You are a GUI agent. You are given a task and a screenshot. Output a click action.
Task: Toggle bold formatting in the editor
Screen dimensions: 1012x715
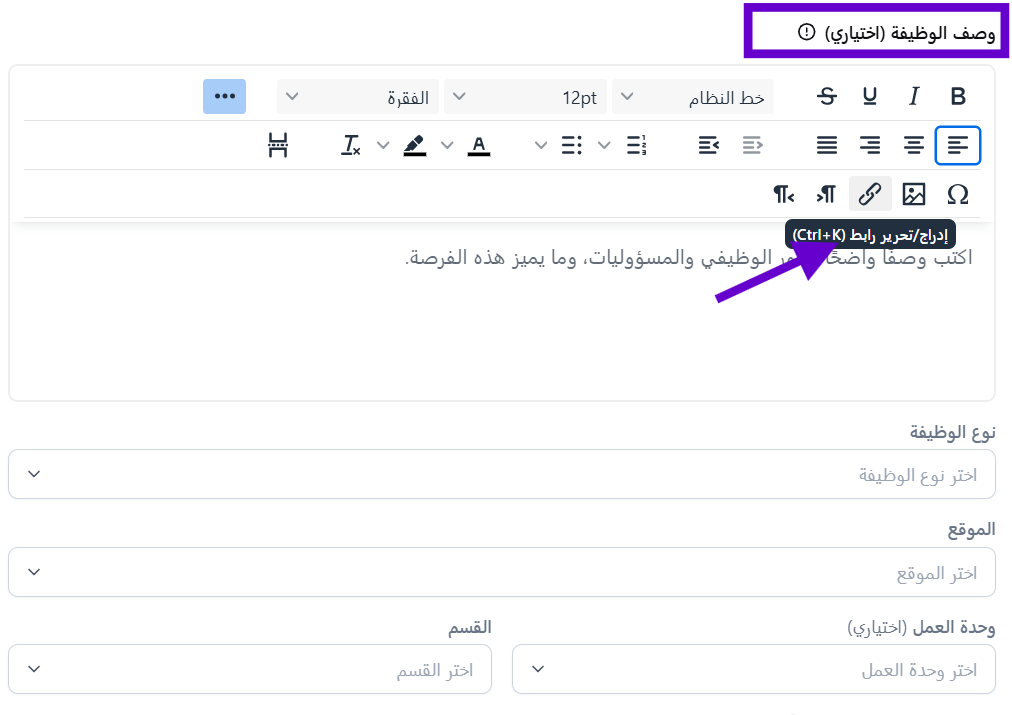click(x=957, y=96)
